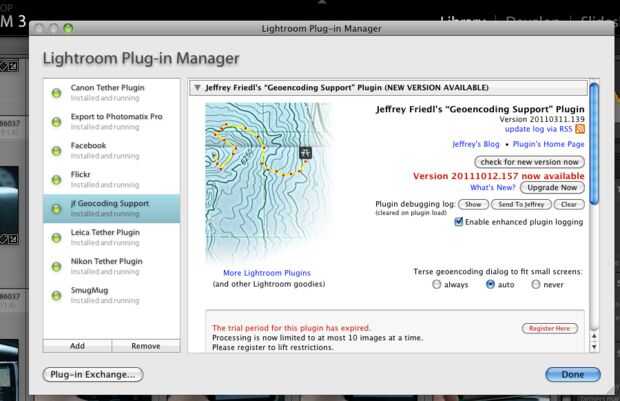Click the red 'Version 20111012.157 now available' text

499,176
